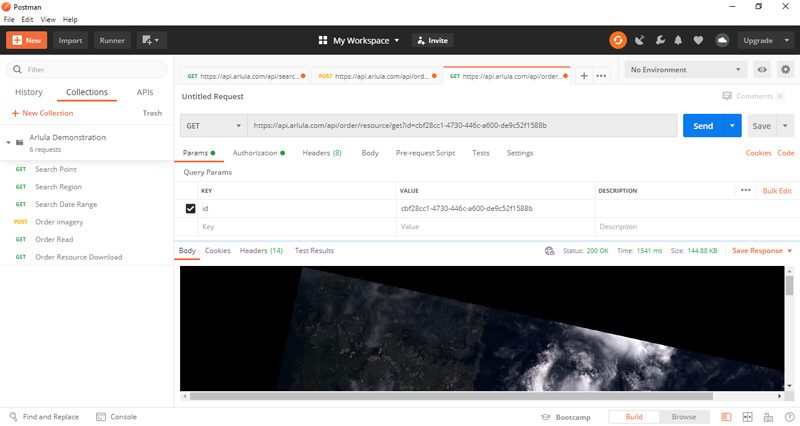Open Bootcamp in the status bar
800x426 pixels.
(565, 417)
